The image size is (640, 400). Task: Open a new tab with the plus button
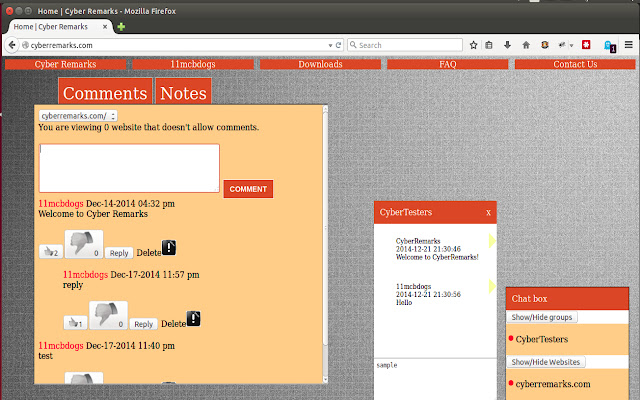pyautogui.click(x=121, y=27)
